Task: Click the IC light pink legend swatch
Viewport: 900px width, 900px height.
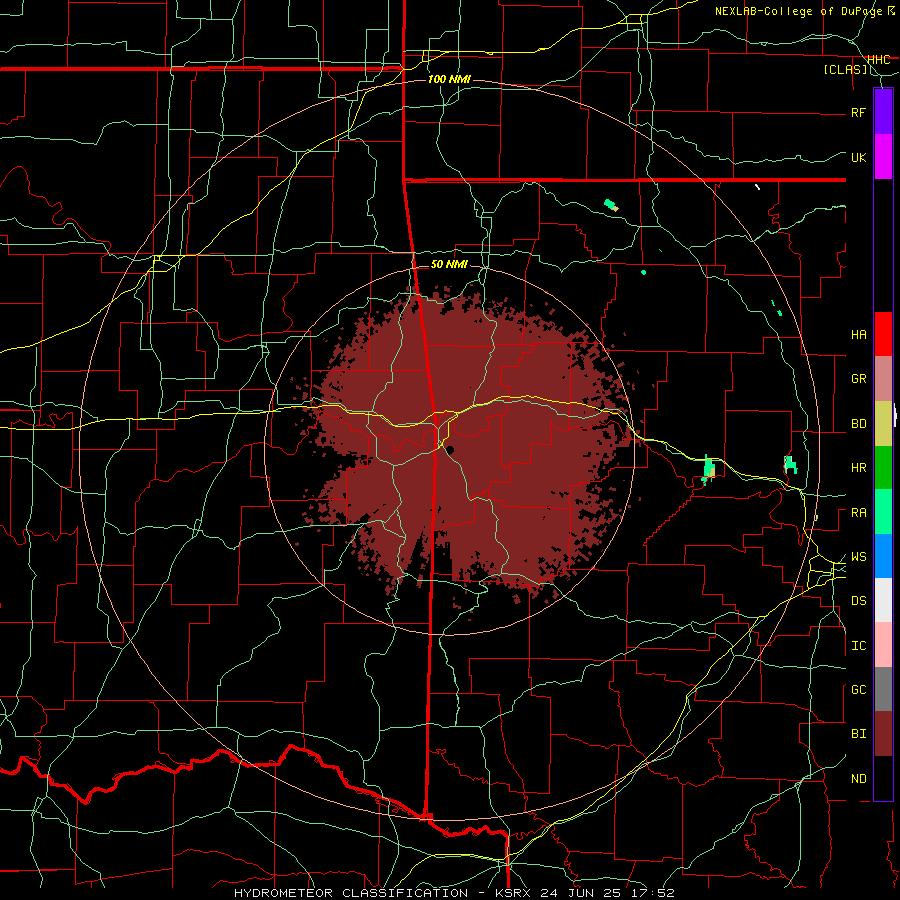Action: [x=883, y=645]
